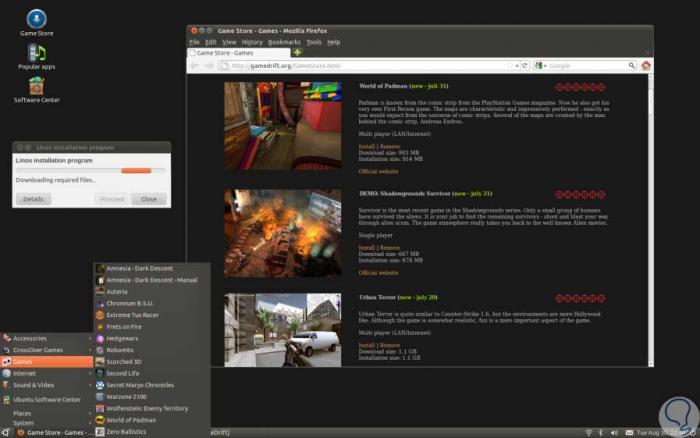700x438 pixels.
Task: Click Firefox forward arrow button
Action: point(209,66)
